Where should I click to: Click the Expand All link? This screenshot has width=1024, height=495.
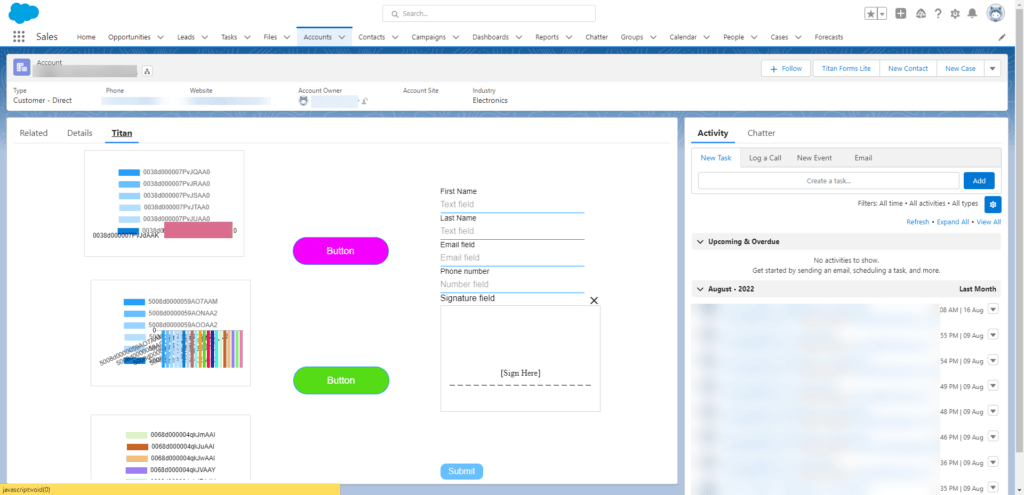pyautogui.click(x=952, y=222)
